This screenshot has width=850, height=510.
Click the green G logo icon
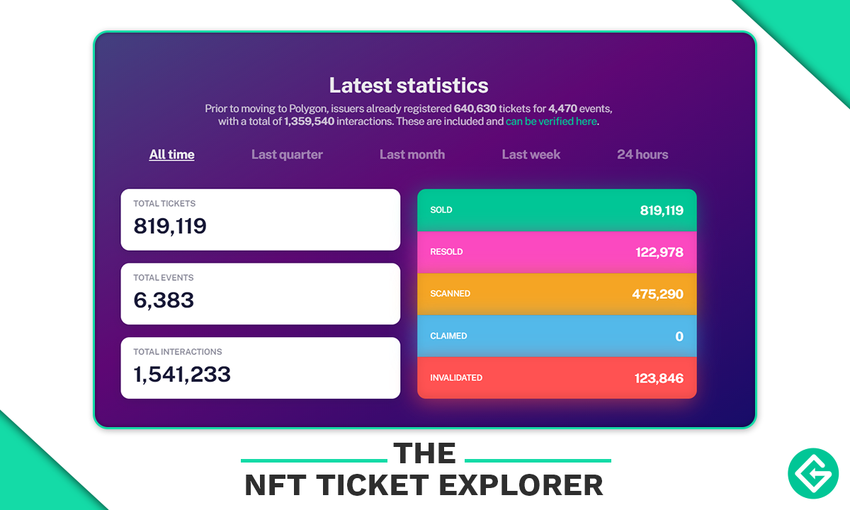pos(813,473)
